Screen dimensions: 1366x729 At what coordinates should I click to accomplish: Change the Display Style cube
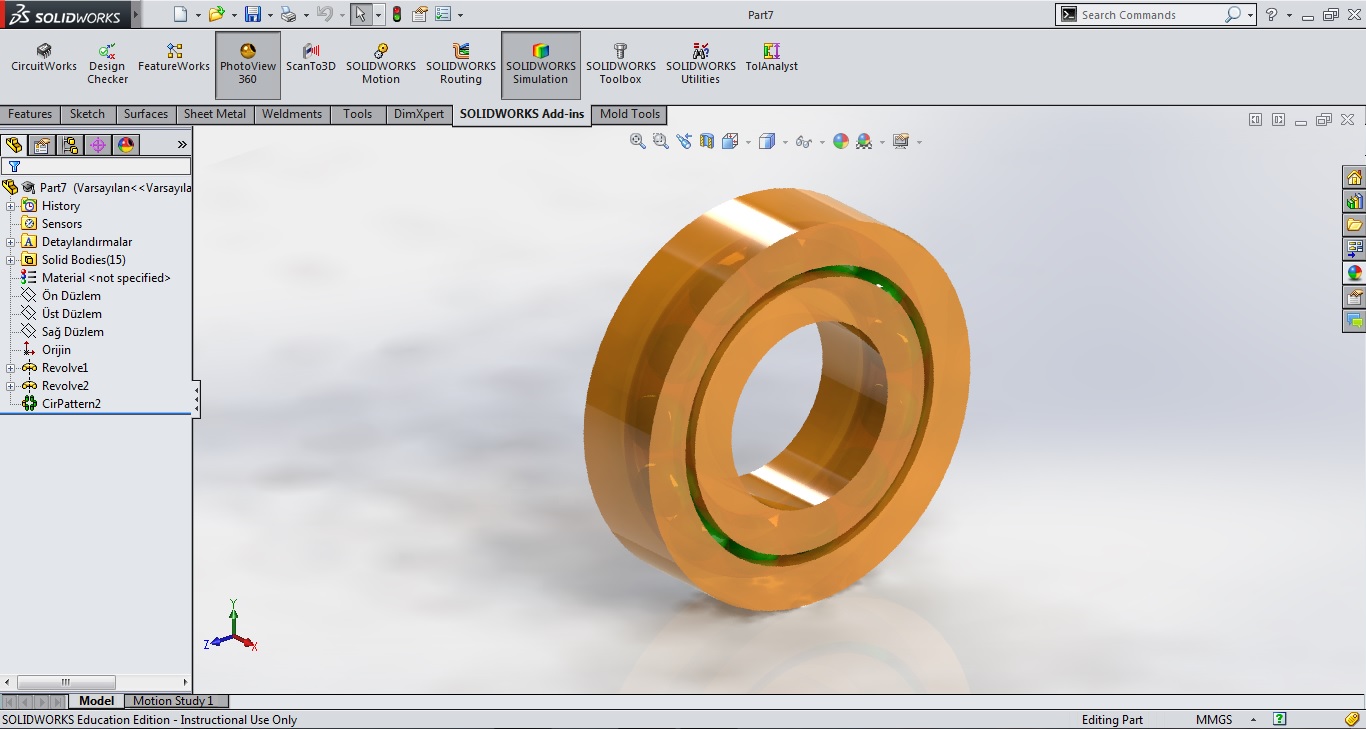click(x=767, y=141)
